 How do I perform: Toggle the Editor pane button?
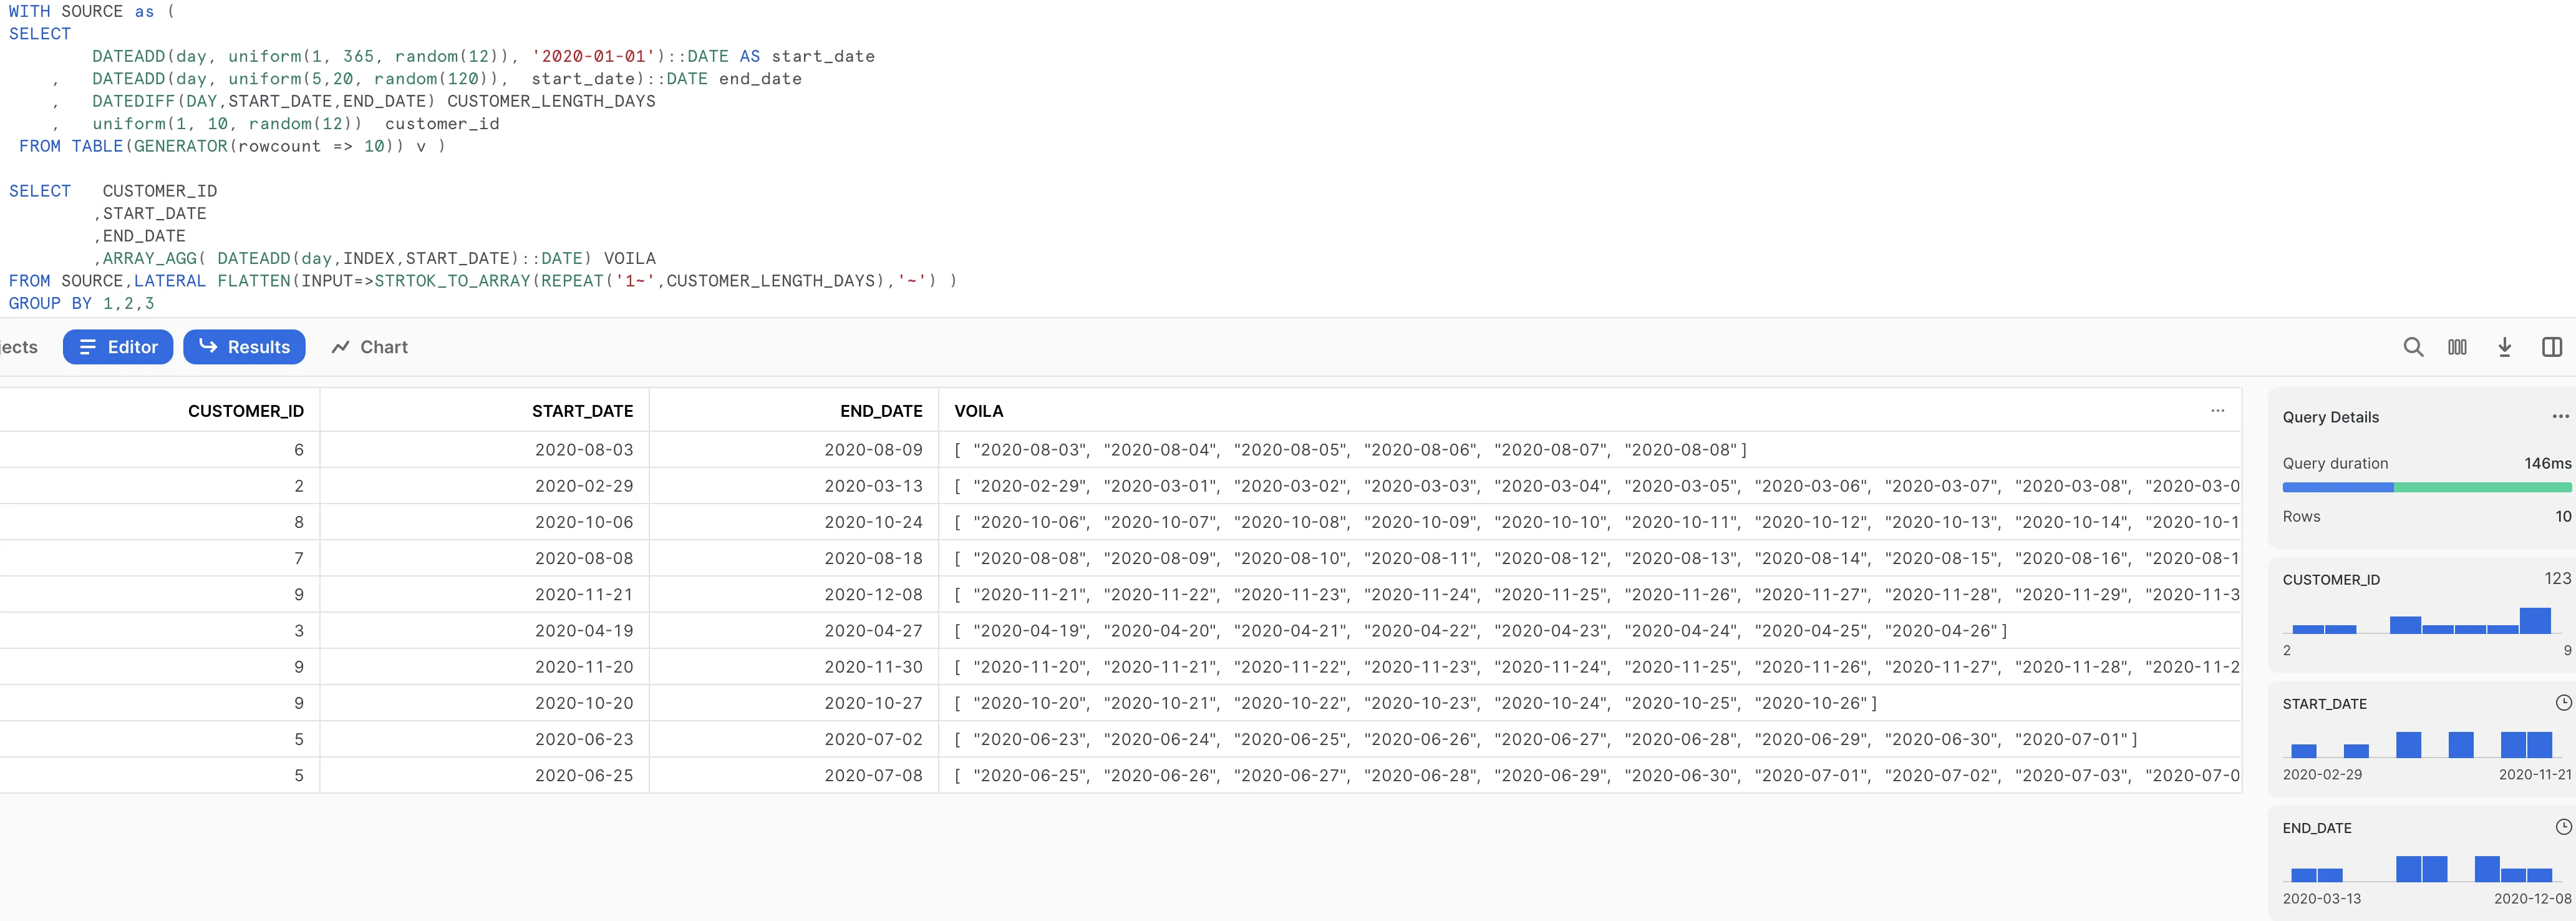click(x=118, y=347)
